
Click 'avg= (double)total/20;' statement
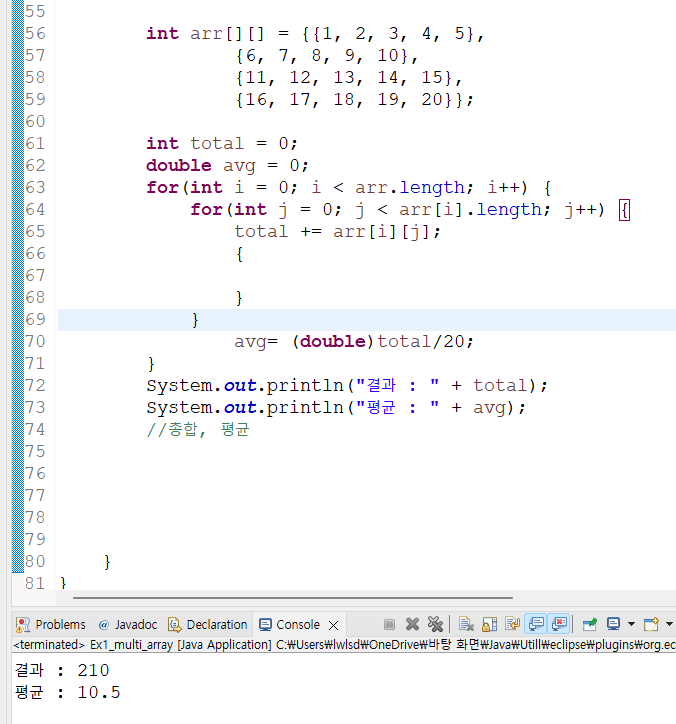point(354,342)
